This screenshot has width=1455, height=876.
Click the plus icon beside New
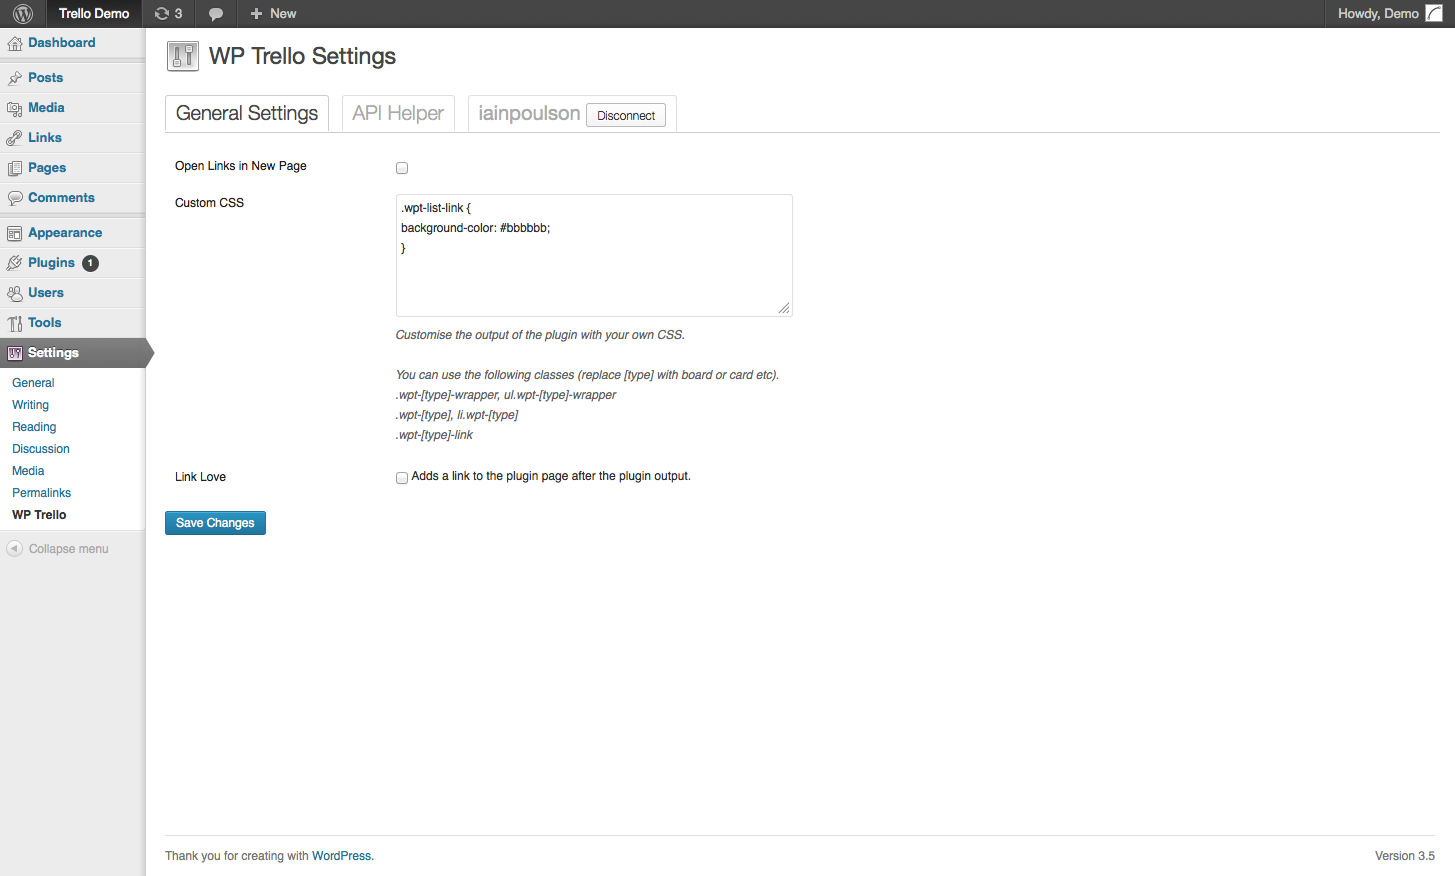click(x=256, y=14)
